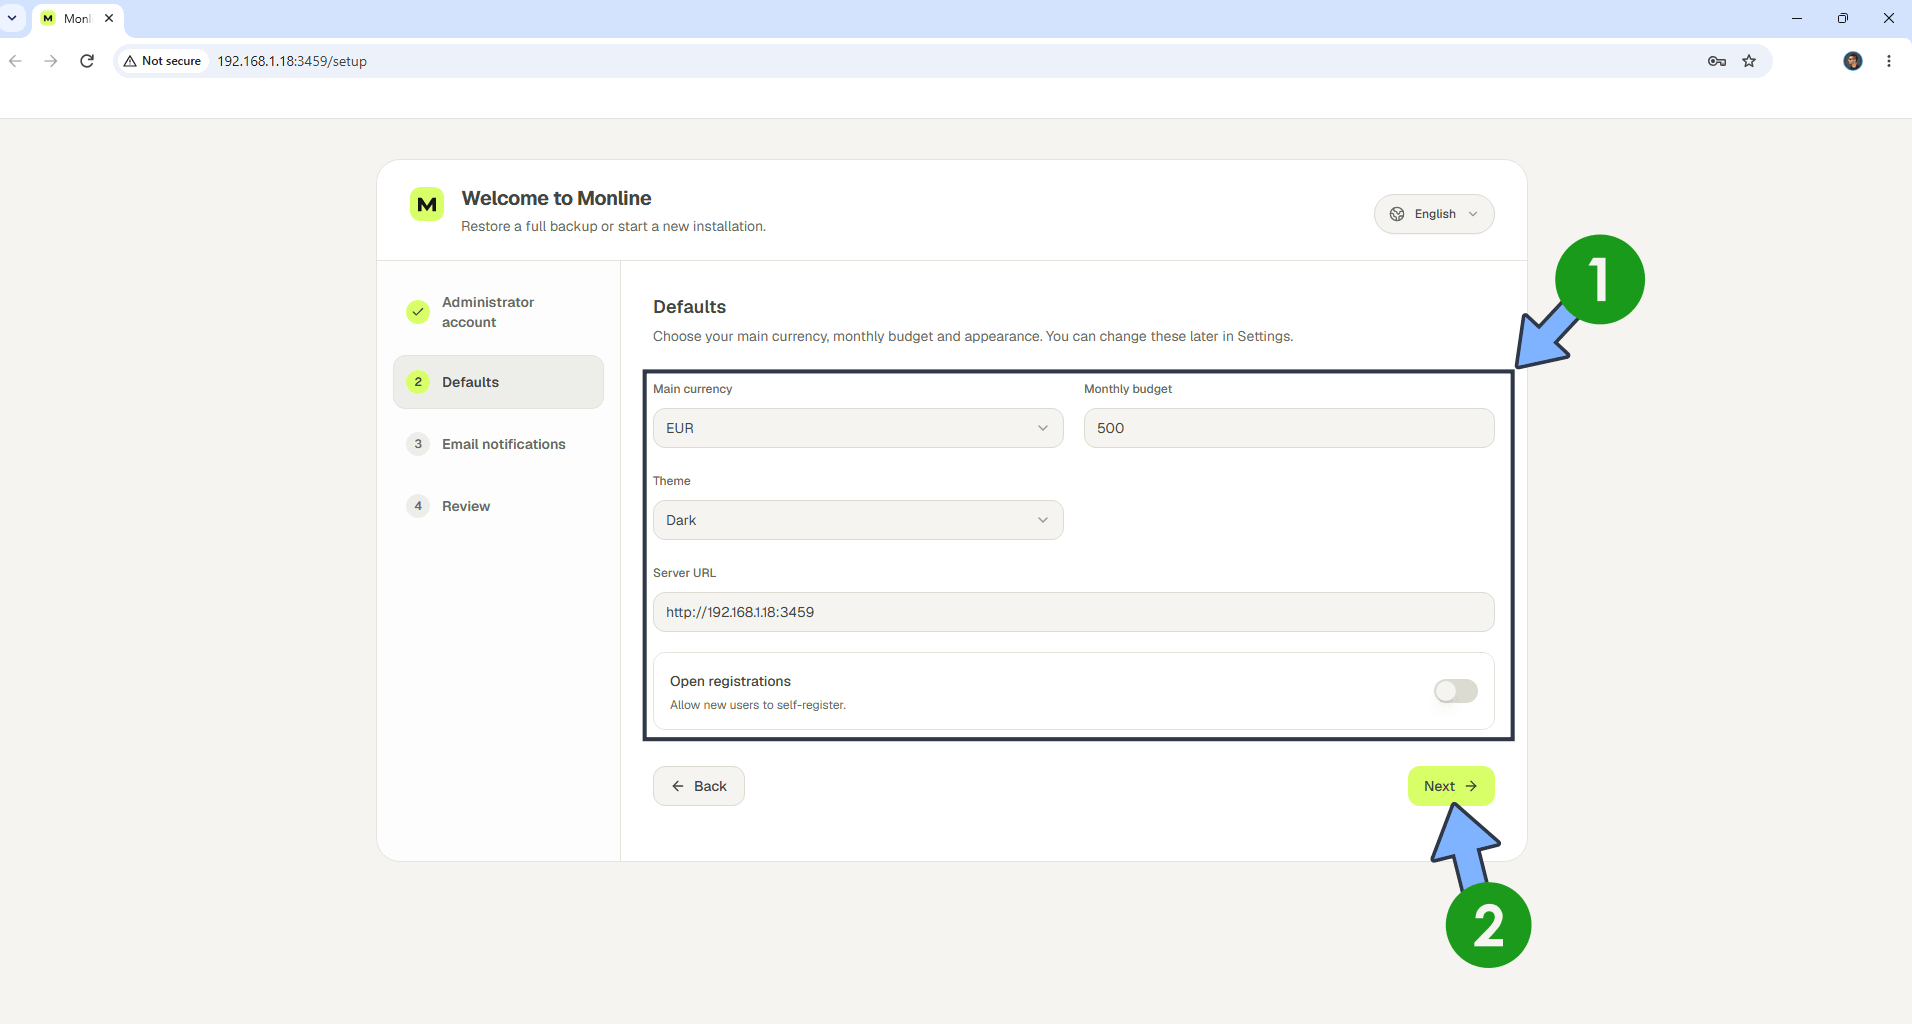Image resolution: width=1912 pixels, height=1024 pixels.
Task: Select the Defaults step in sidebar
Action: pos(498,382)
